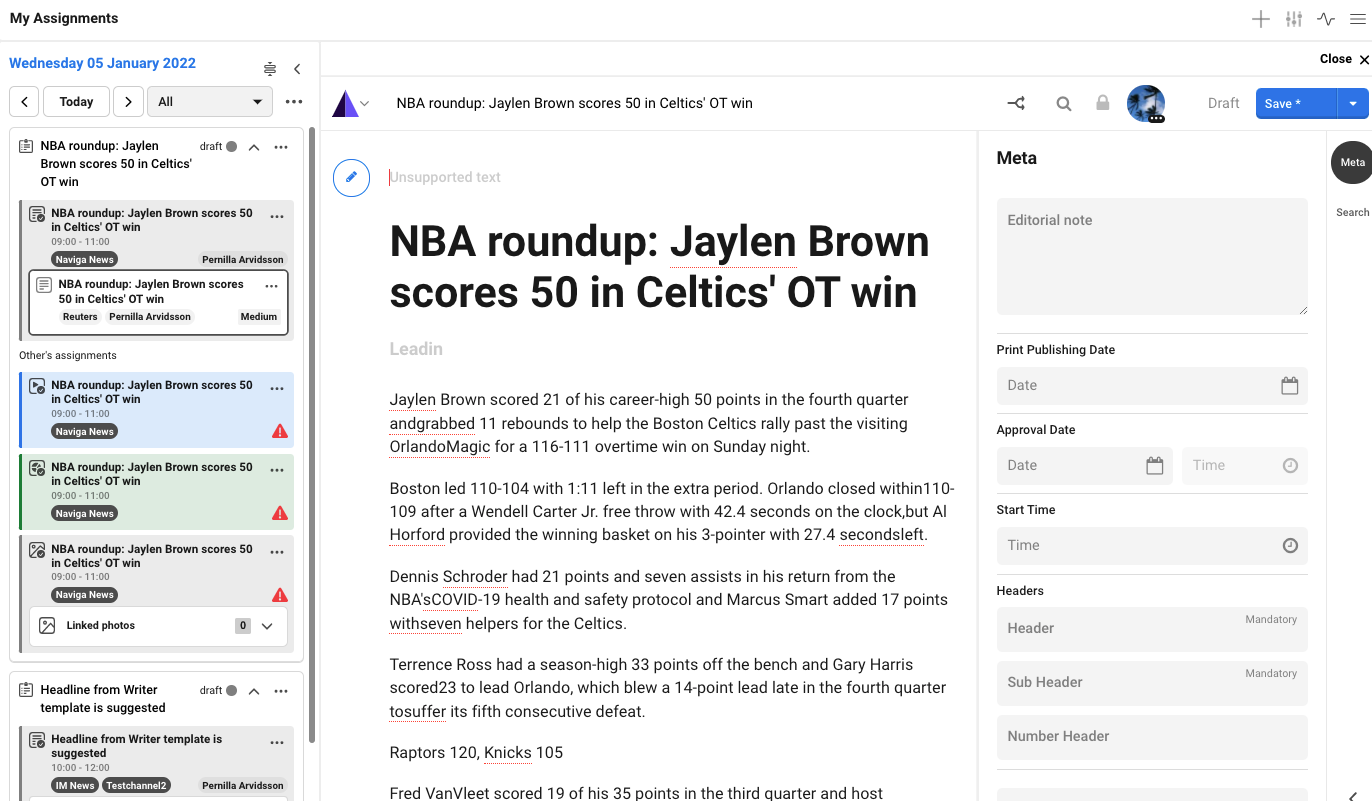Open the hamburger menu in top right
This screenshot has height=801, width=1372.
(1357, 19)
